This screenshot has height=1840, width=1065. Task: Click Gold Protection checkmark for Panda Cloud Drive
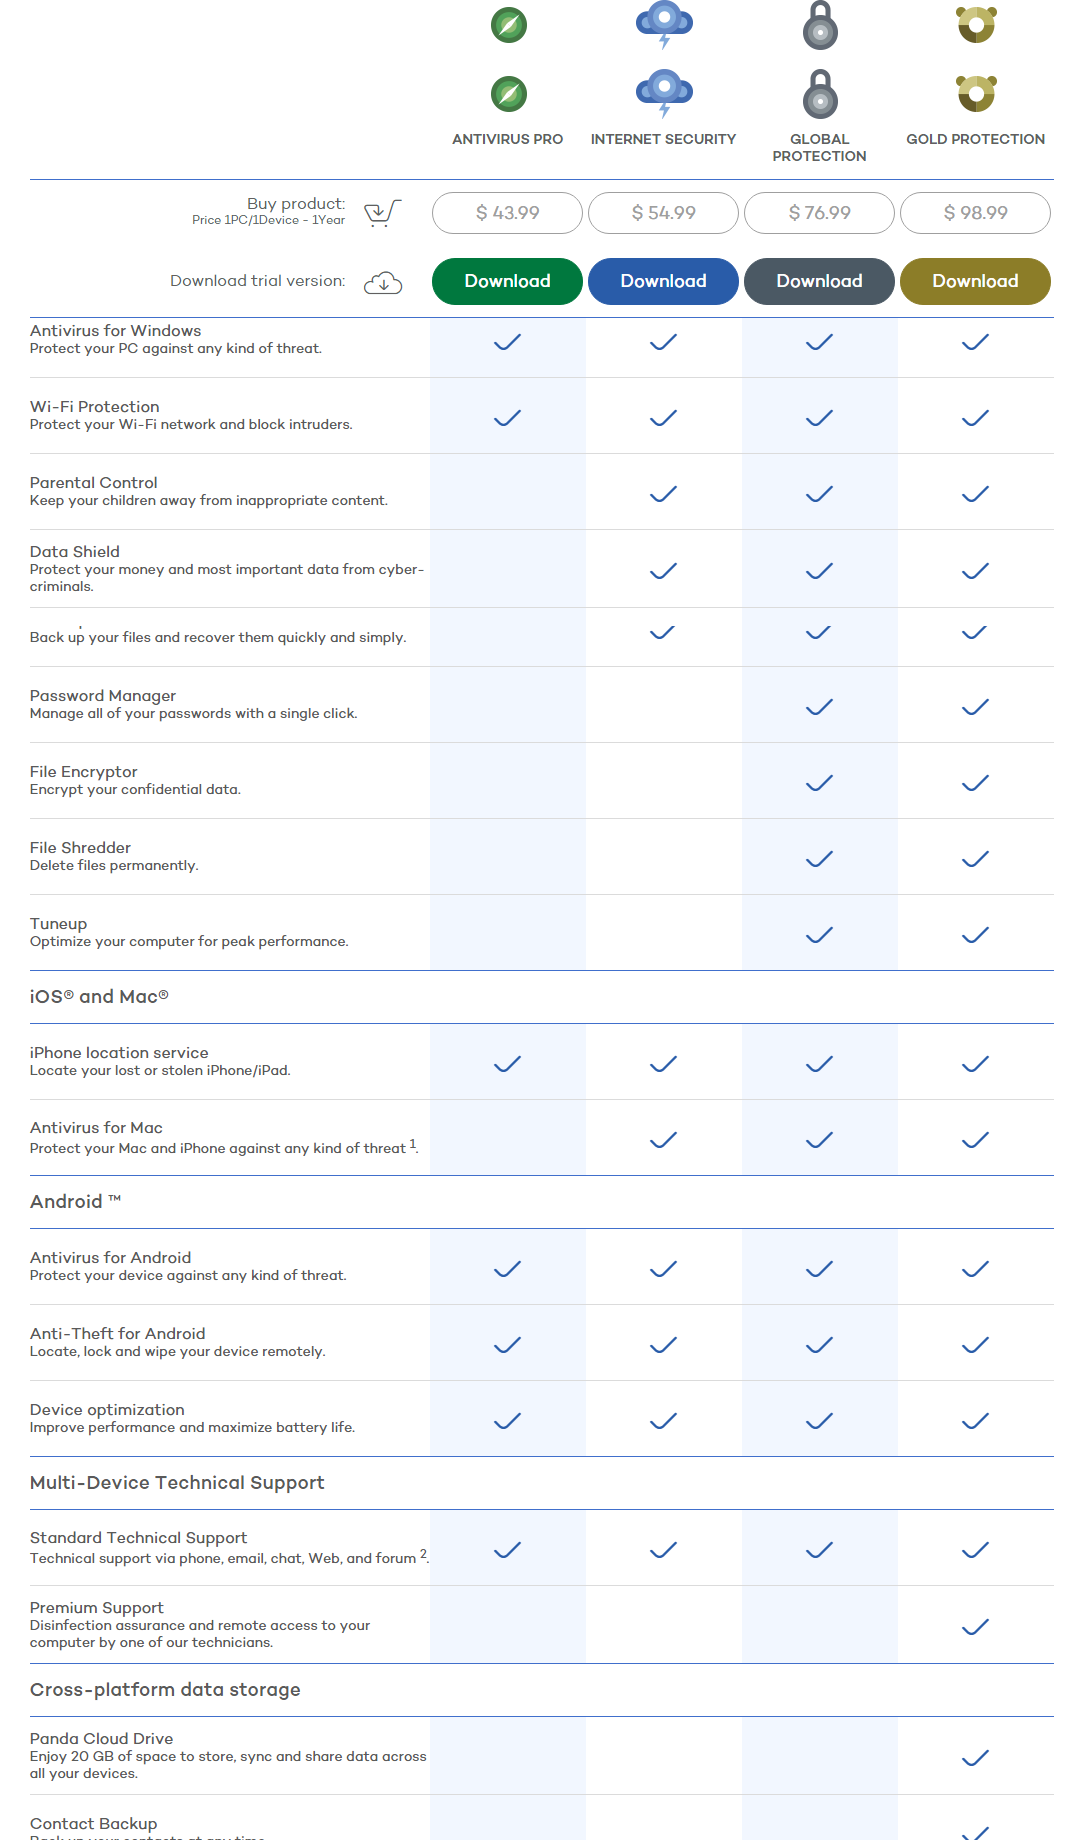point(975,1758)
